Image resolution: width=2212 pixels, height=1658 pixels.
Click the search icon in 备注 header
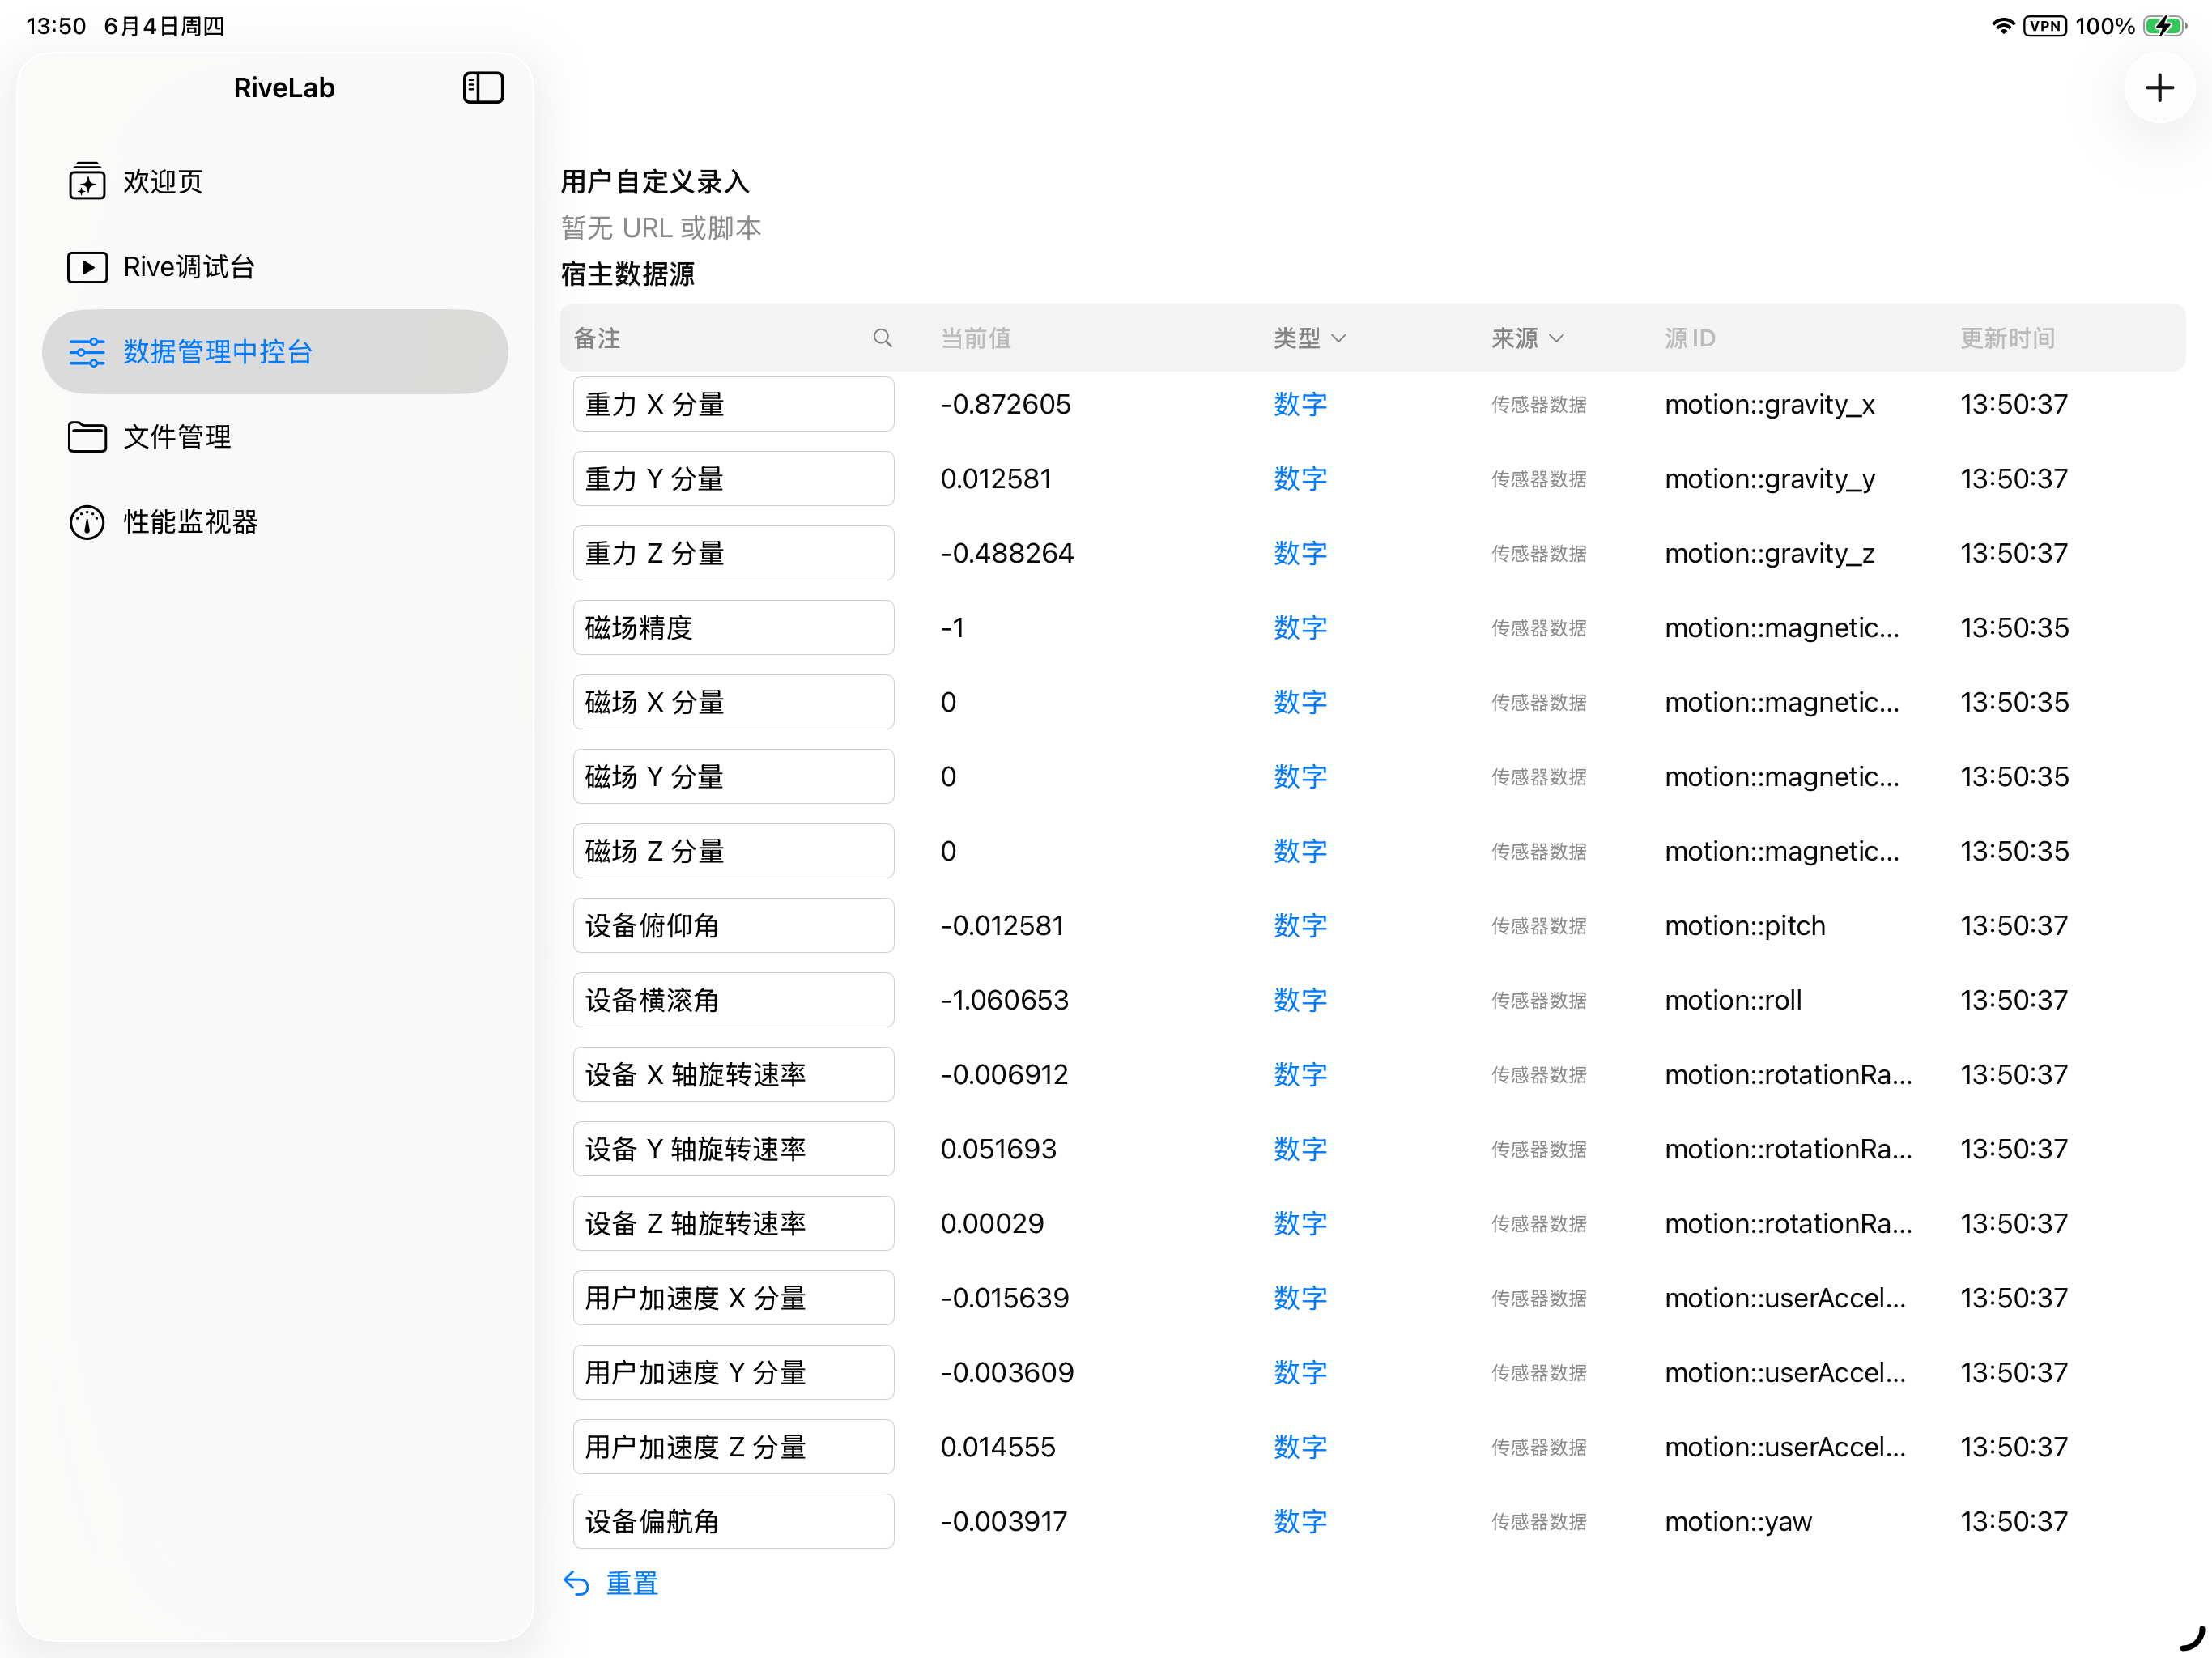[882, 338]
